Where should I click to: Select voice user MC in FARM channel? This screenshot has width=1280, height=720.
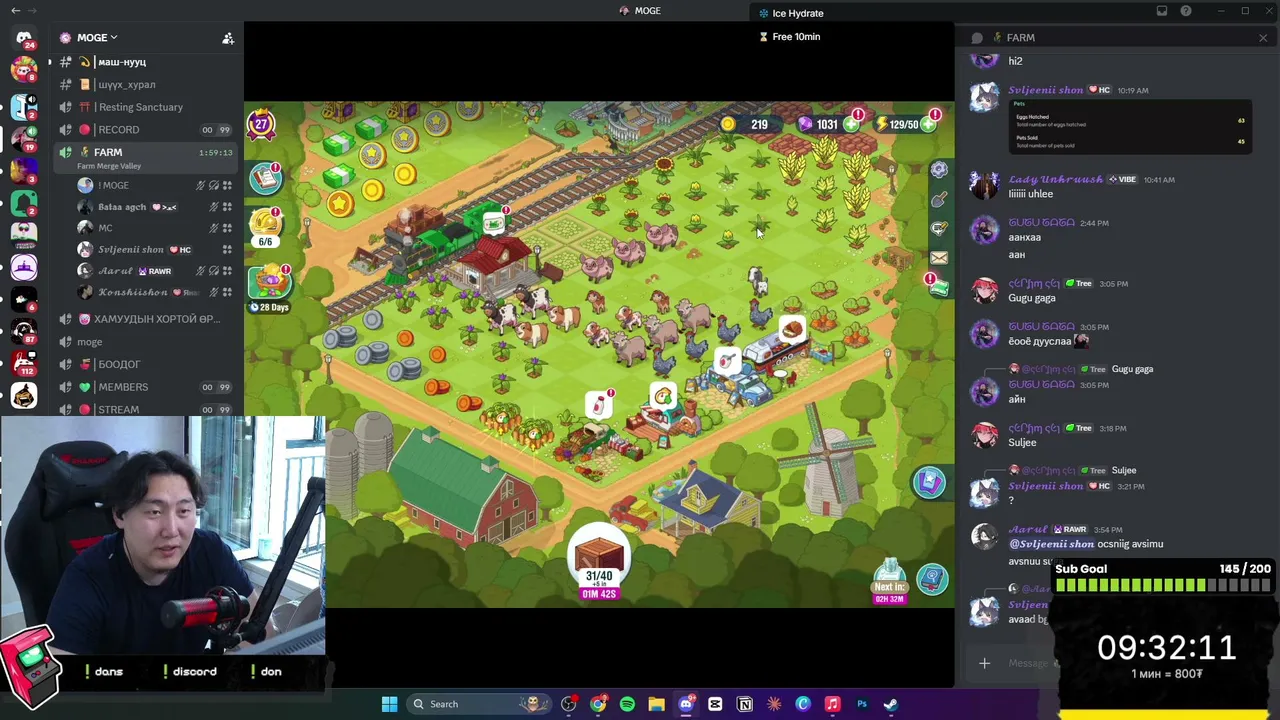click(155, 228)
